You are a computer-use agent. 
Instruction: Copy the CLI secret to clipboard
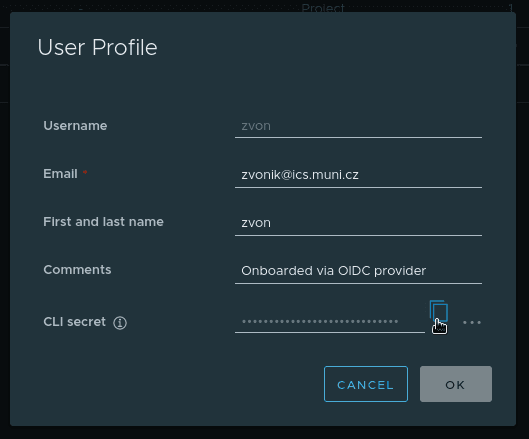[x=439, y=311]
